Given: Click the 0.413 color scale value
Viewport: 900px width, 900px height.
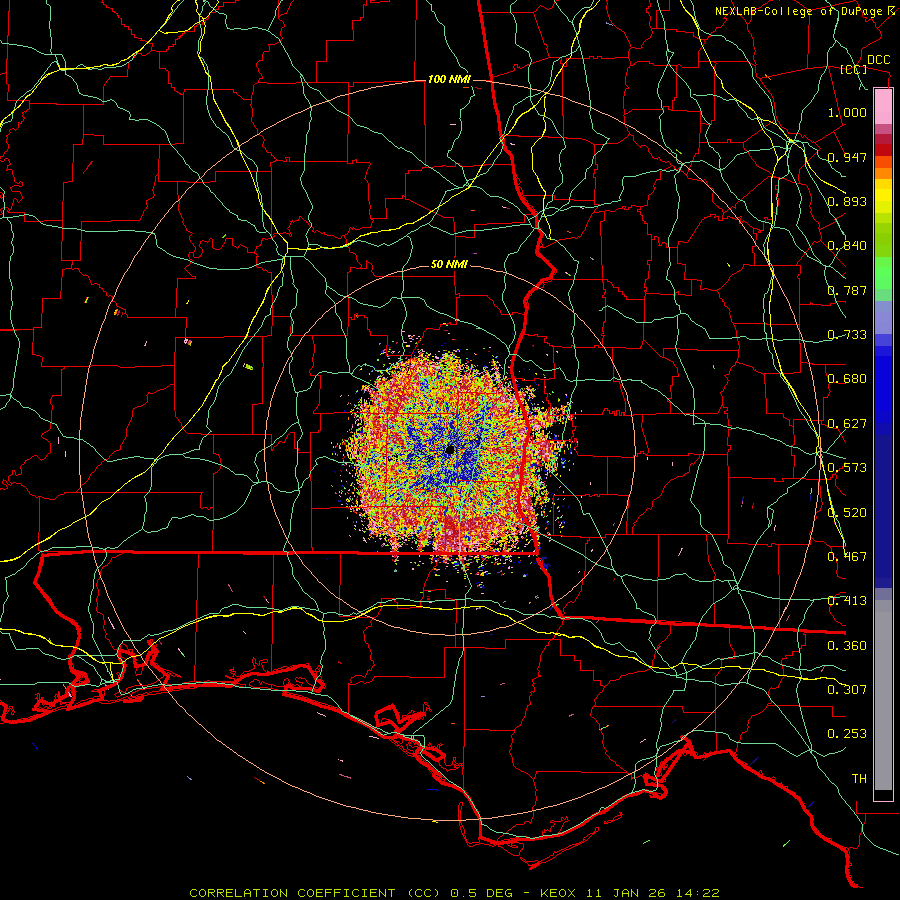Looking at the screenshot, I should tap(847, 601).
